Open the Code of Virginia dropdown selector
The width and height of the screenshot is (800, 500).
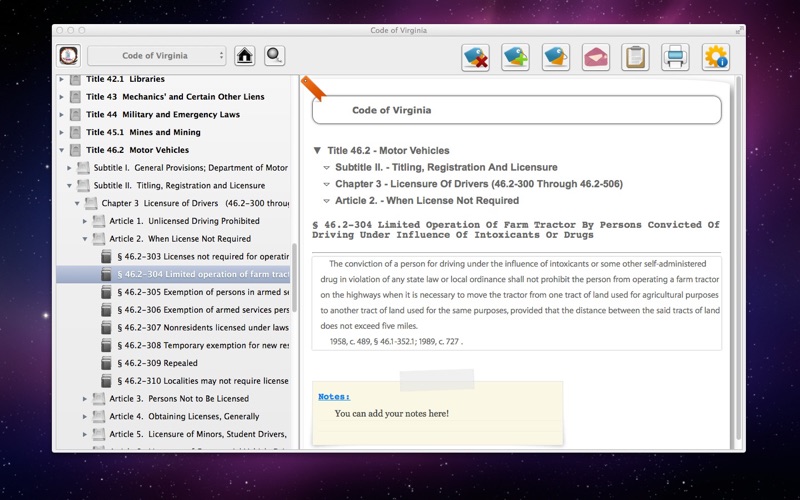tap(157, 56)
